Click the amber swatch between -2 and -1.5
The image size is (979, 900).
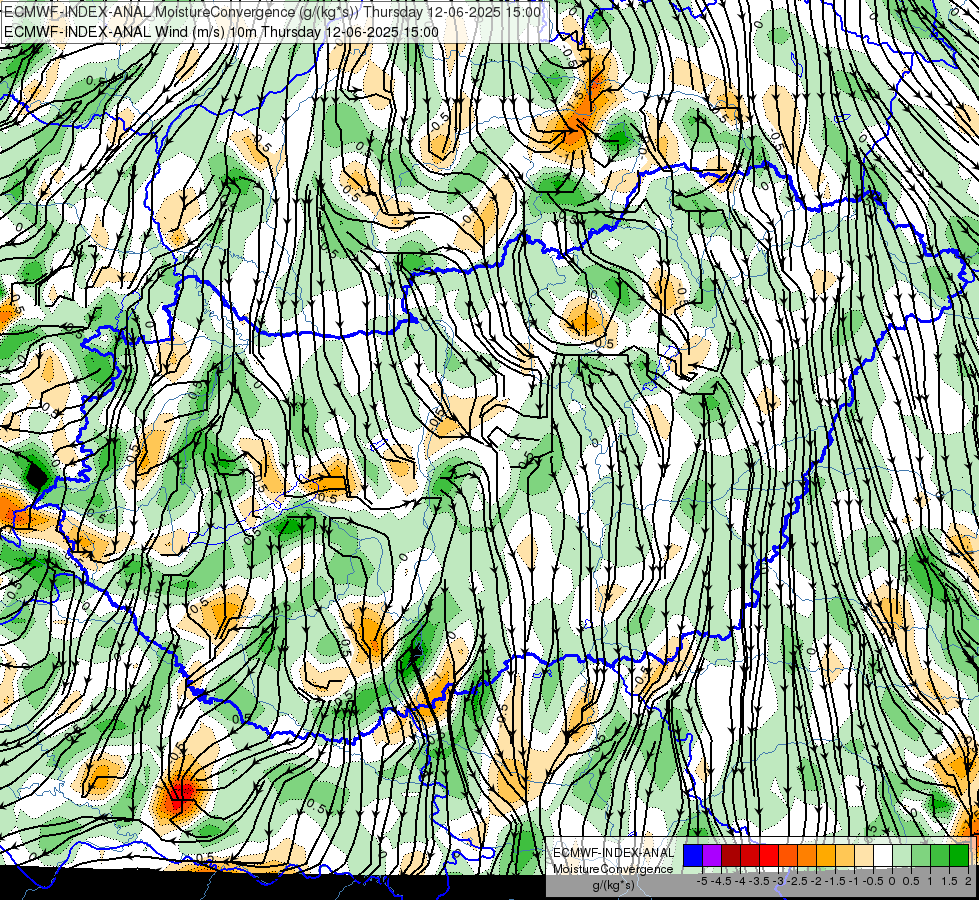[x=826, y=855]
